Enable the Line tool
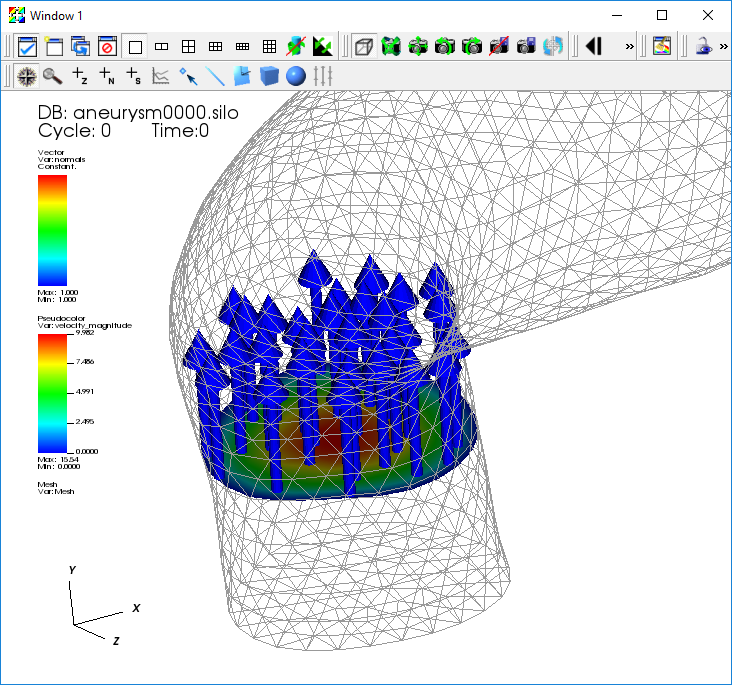The width and height of the screenshot is (732, 685). click(215, 76)
